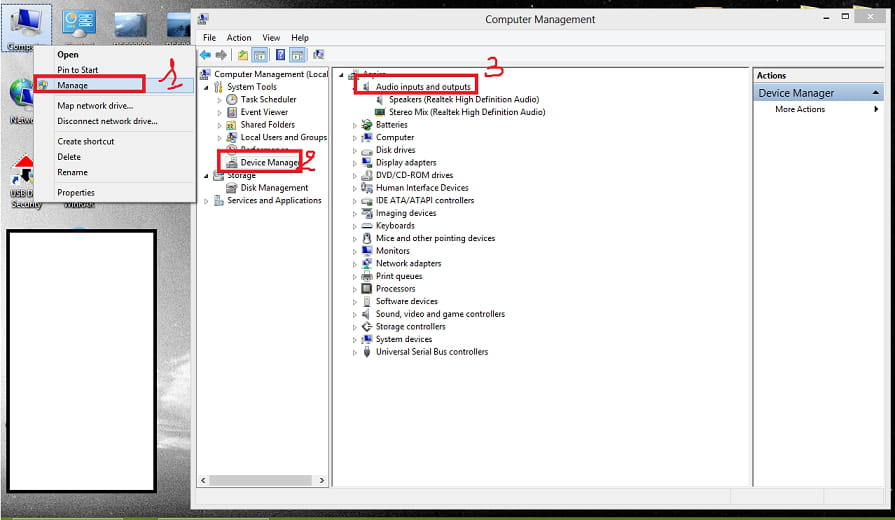The image size is (895, 520).
Task: Open the Action menu
Action: (239, 38)
